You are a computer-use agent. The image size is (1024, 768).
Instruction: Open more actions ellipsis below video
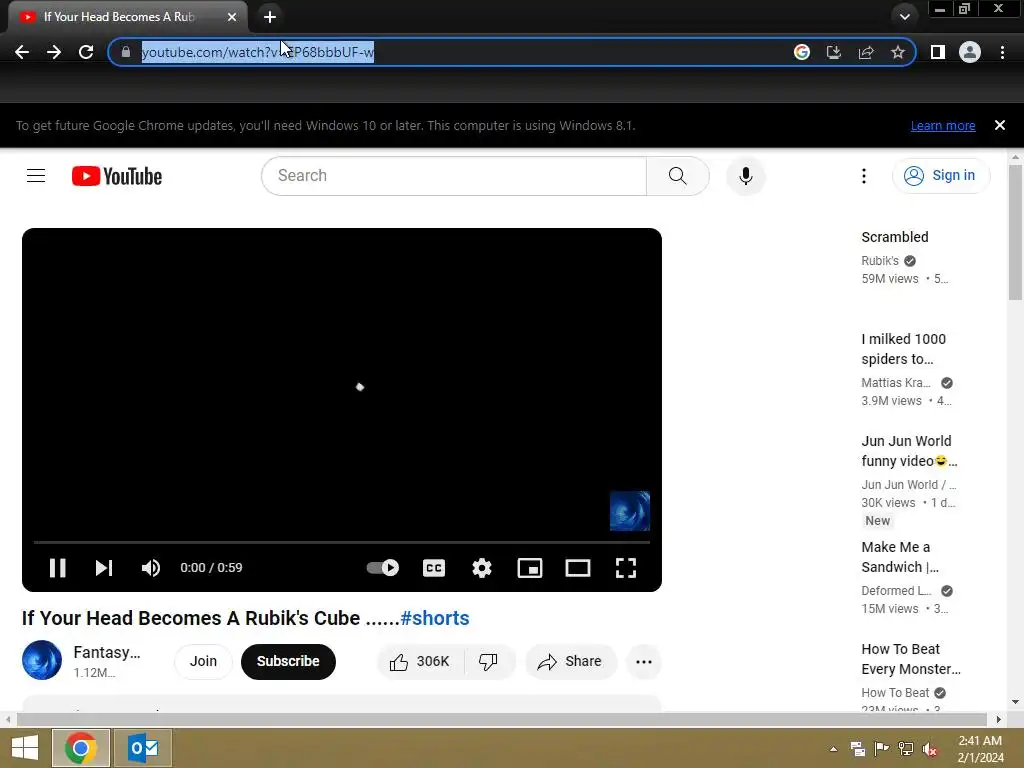coord(644,662)
